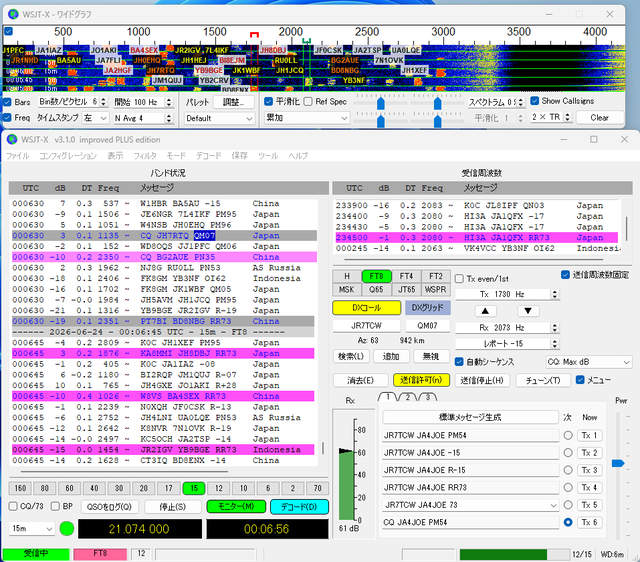Open the Default palette dropdown
The image size is (640, 562).
coord(219,118)
